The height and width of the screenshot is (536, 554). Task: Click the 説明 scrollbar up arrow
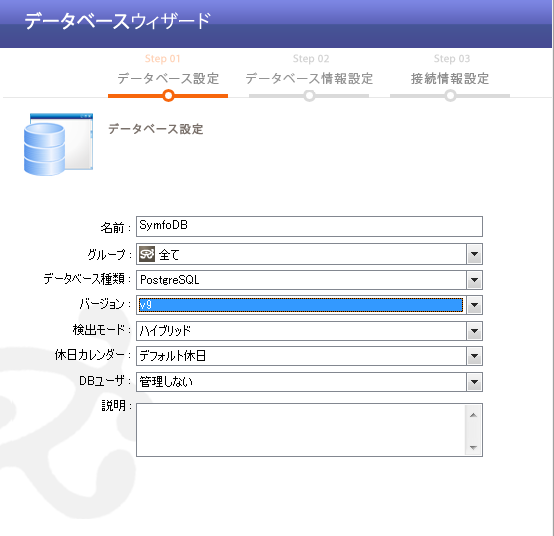coord(473,415)
